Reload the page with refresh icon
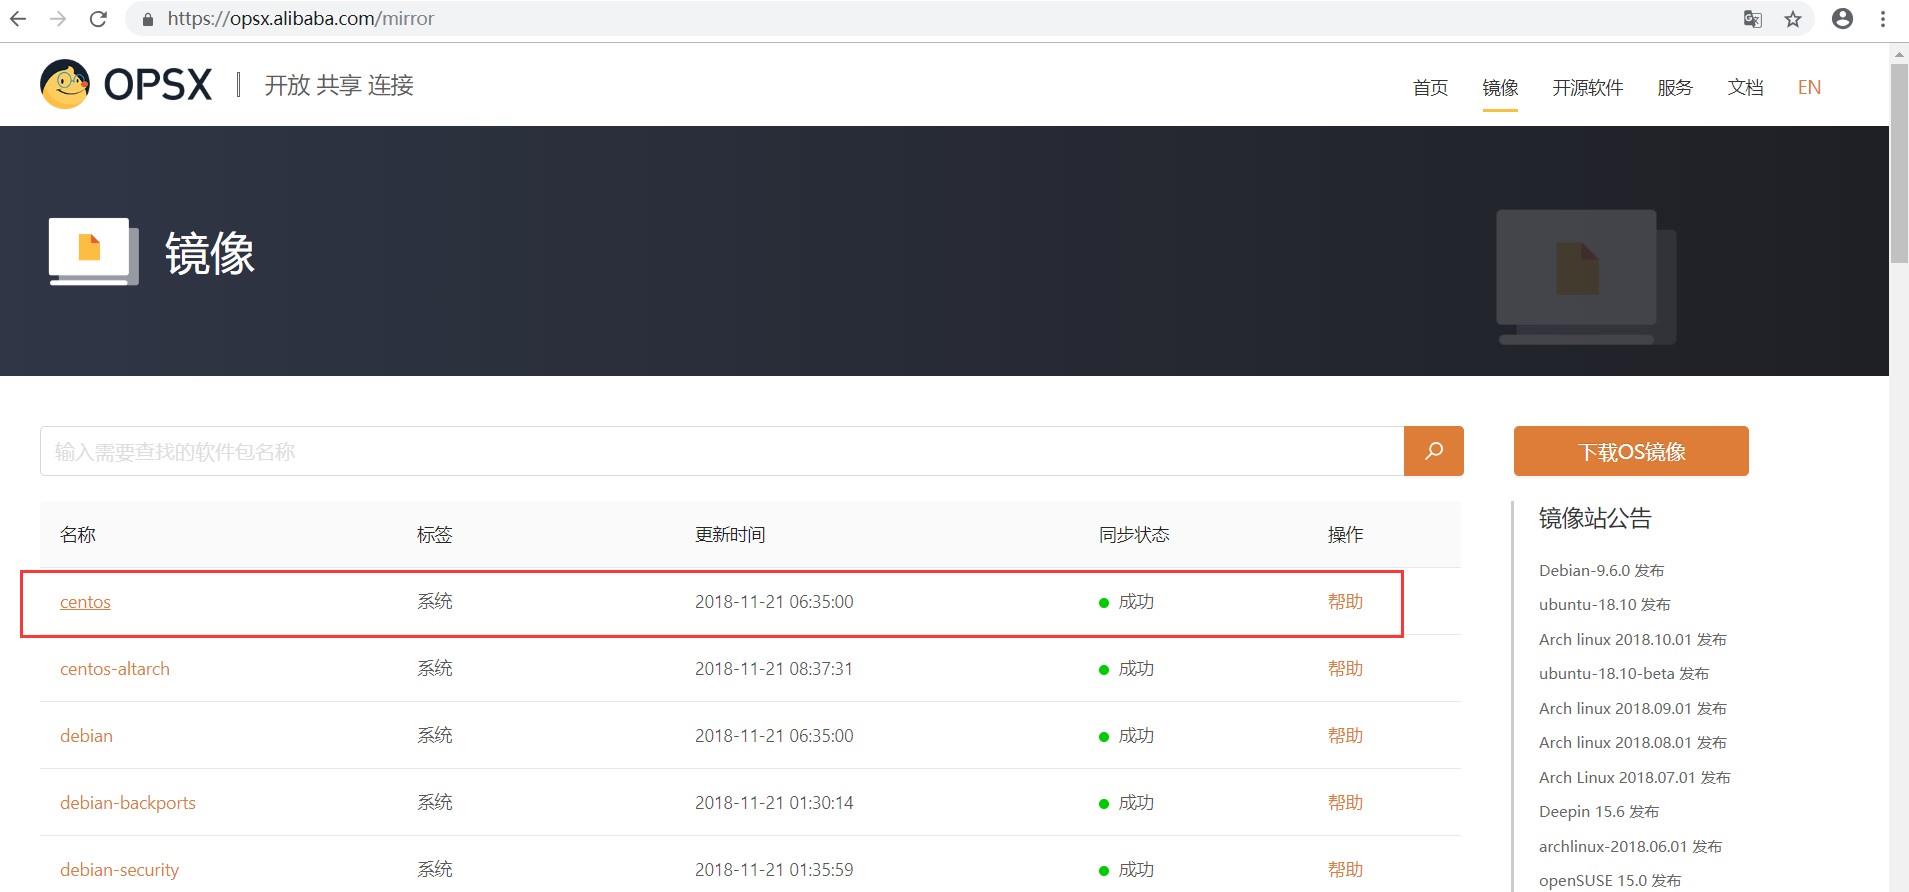This screenshot has width=1909, height=892. pos(98,19)
